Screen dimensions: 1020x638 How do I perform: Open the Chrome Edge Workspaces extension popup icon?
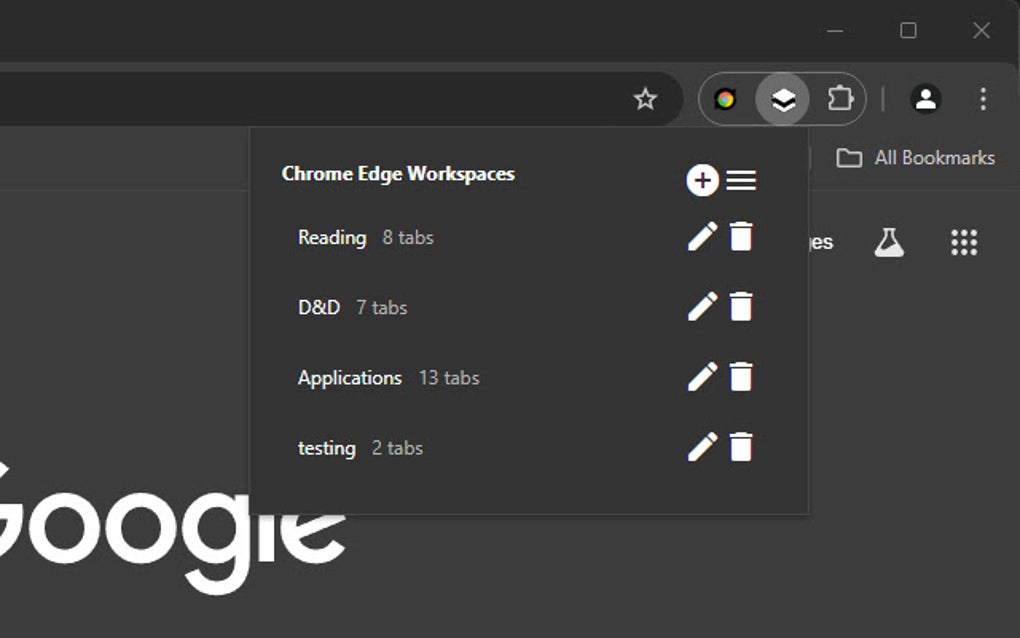781,99
